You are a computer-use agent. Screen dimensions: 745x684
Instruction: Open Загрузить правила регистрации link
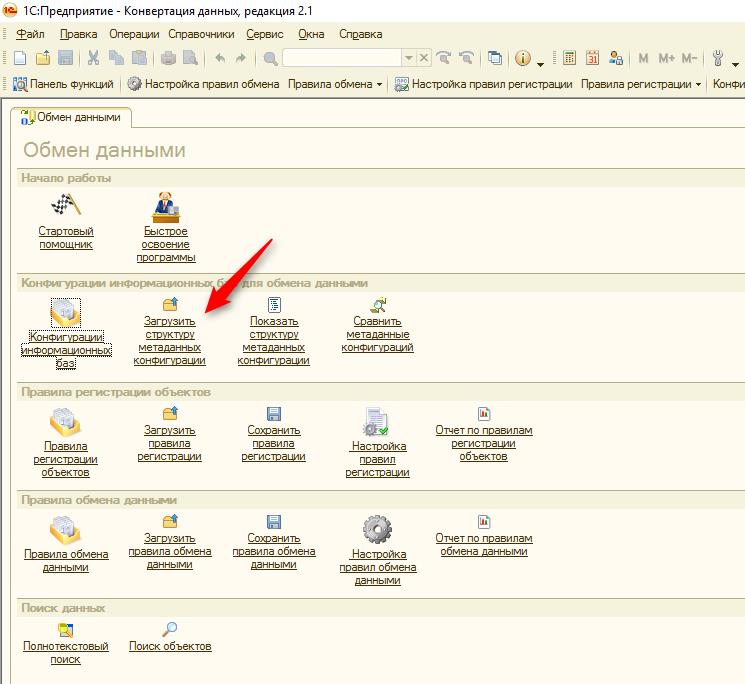pyautogui.click(x=170, y=443)
